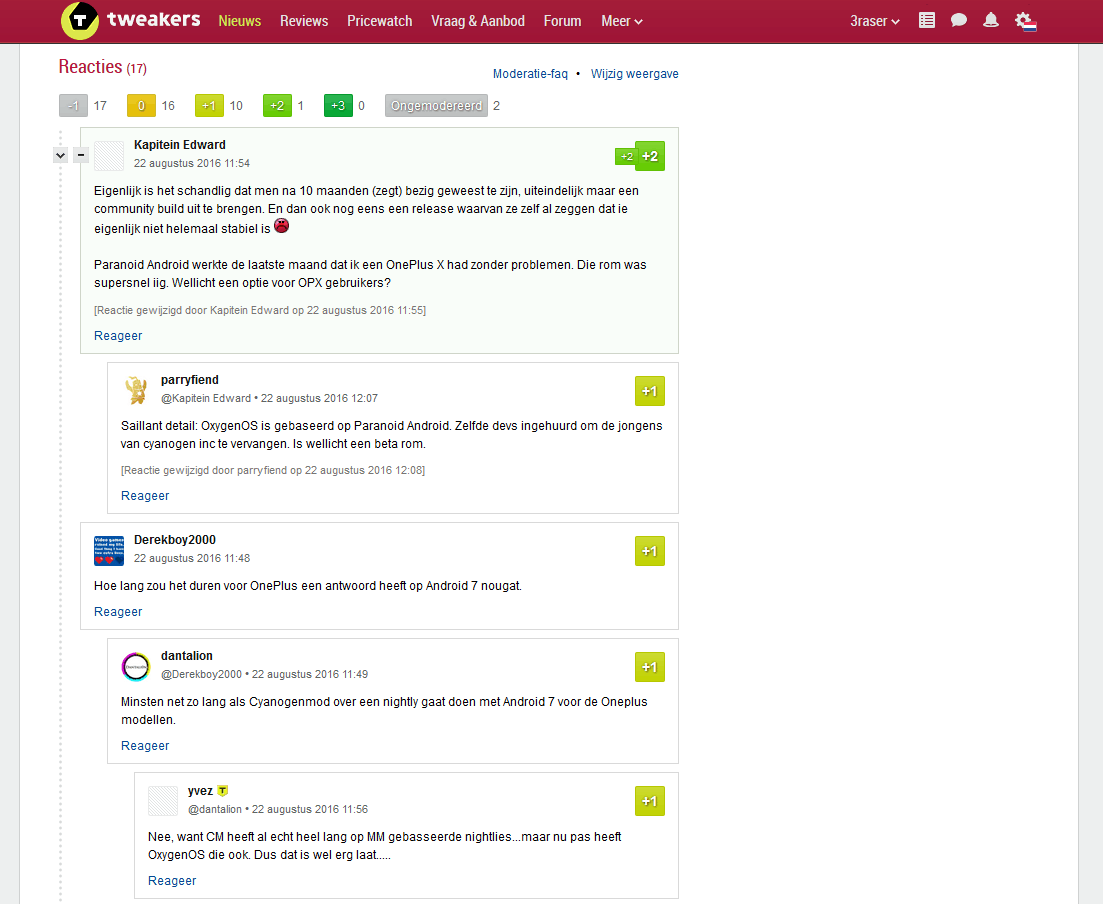Click the Reacties (17) heading
The height and width of the screenshot is (904, 1103).
103,67
